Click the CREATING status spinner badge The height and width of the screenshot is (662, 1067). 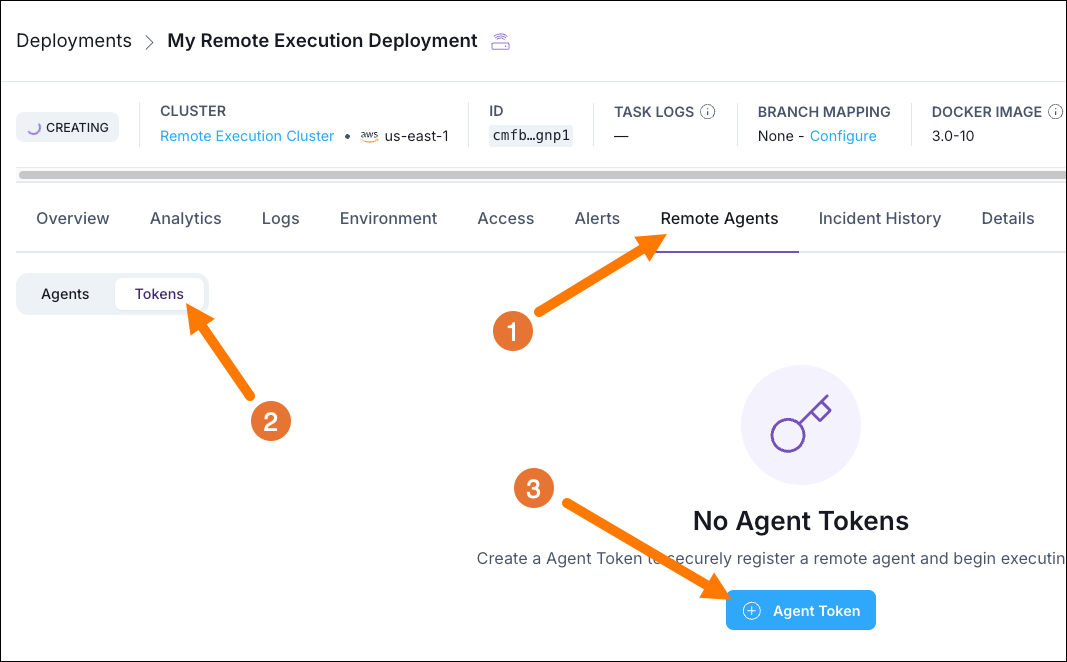coord(67,127)
